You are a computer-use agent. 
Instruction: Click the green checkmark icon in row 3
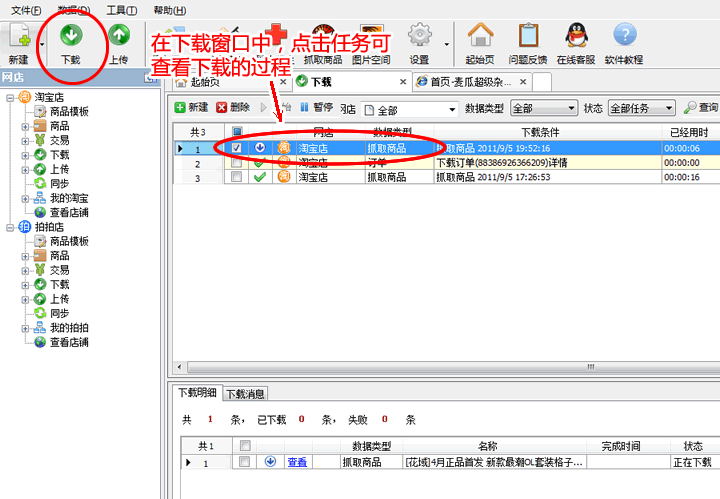[260, 177]
